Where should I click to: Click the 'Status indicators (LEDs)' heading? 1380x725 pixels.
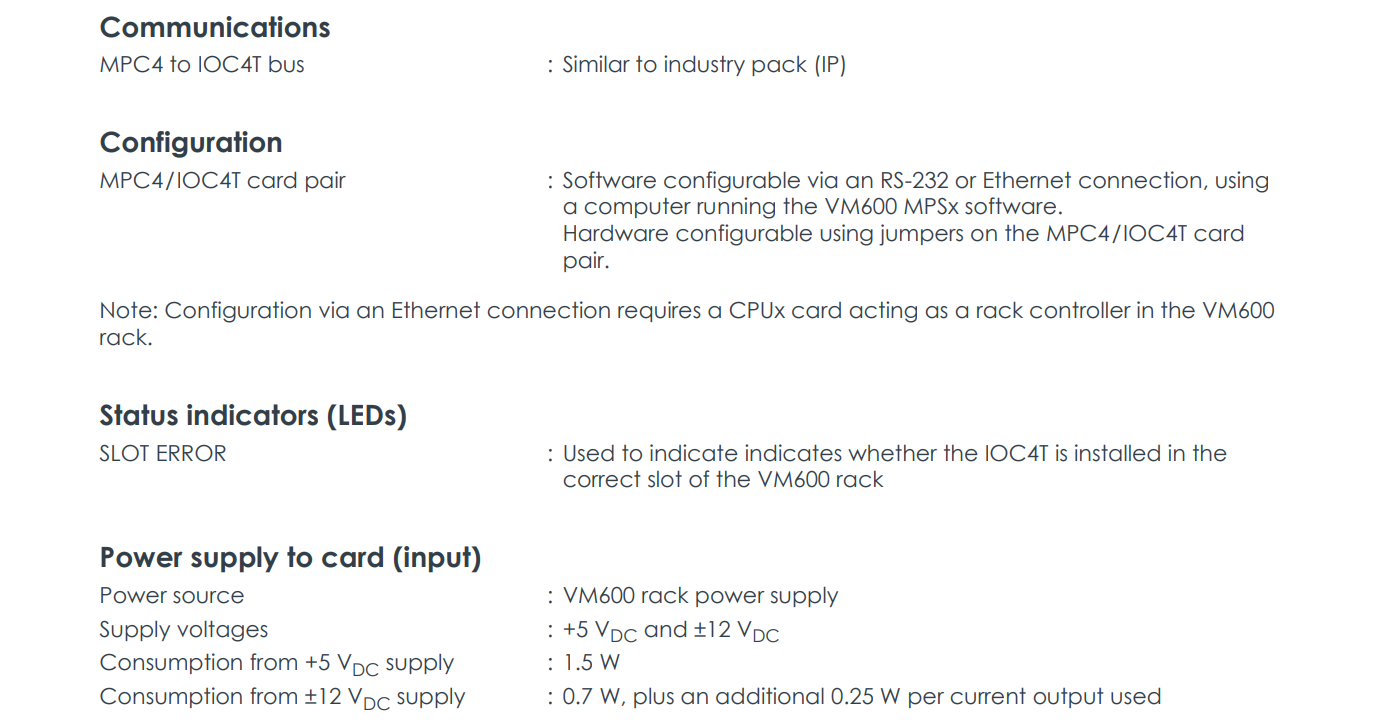(253, 416)
